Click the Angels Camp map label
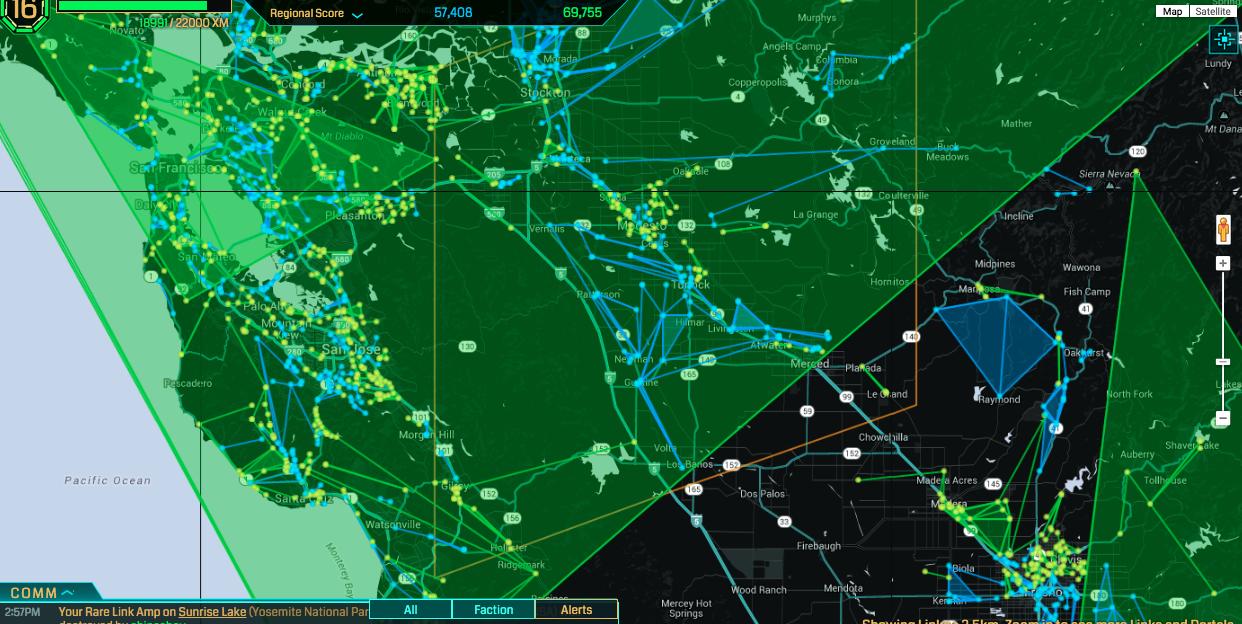 pyautogui.click(x=792, y=47)
